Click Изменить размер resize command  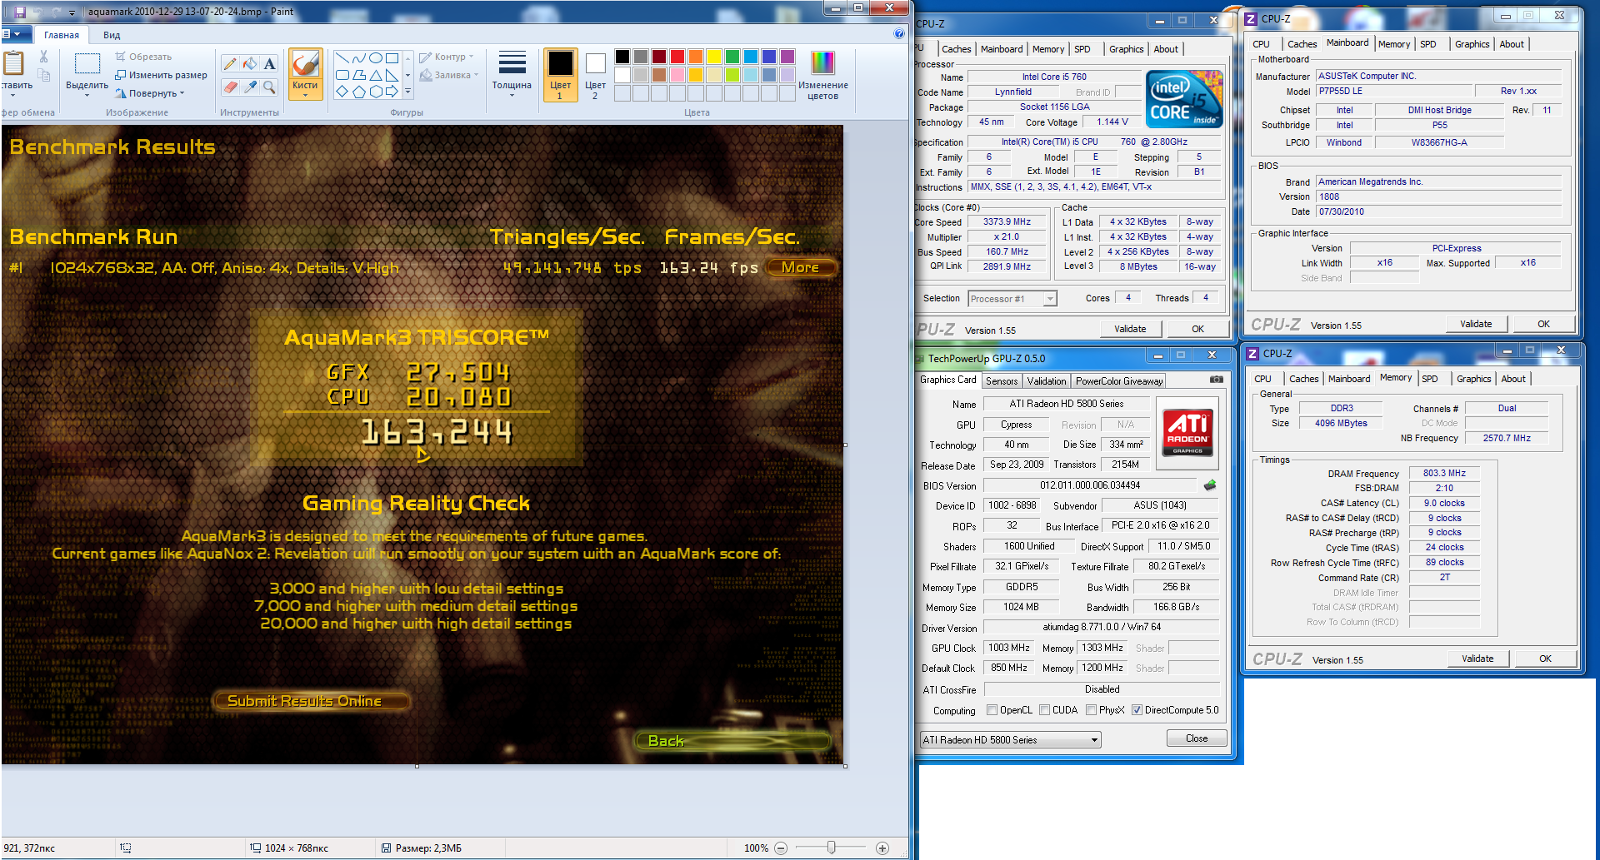(161, 75)
